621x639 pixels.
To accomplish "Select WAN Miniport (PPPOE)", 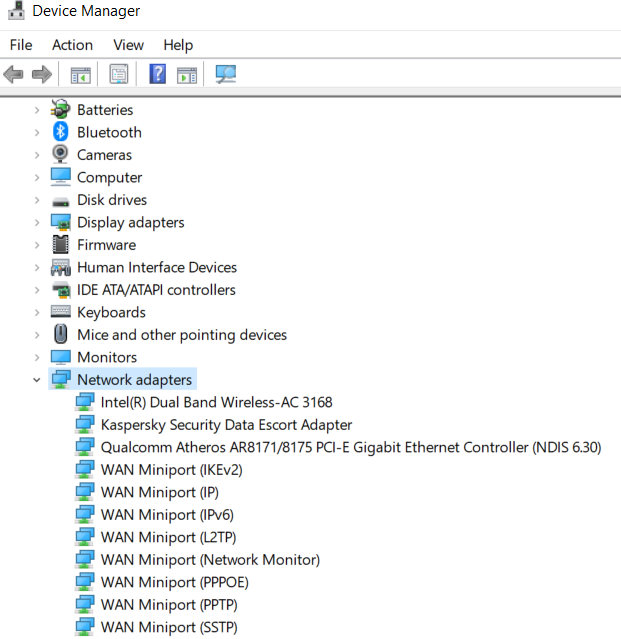I will pos(174,582).
